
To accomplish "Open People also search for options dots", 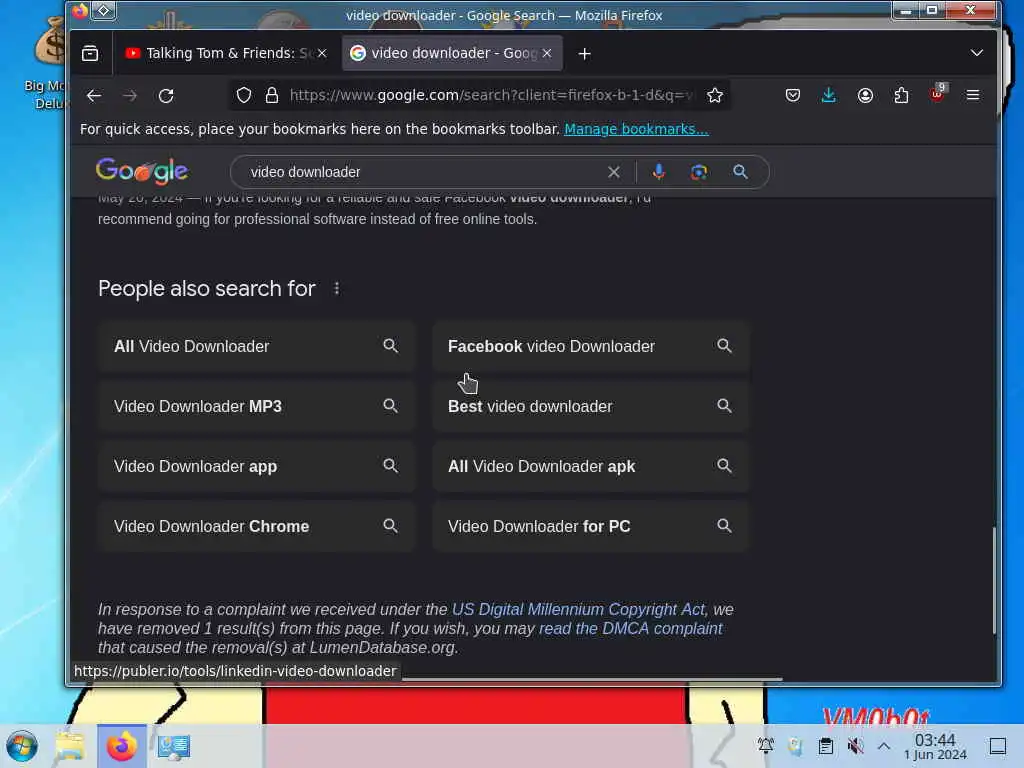I will pos(336,288).
